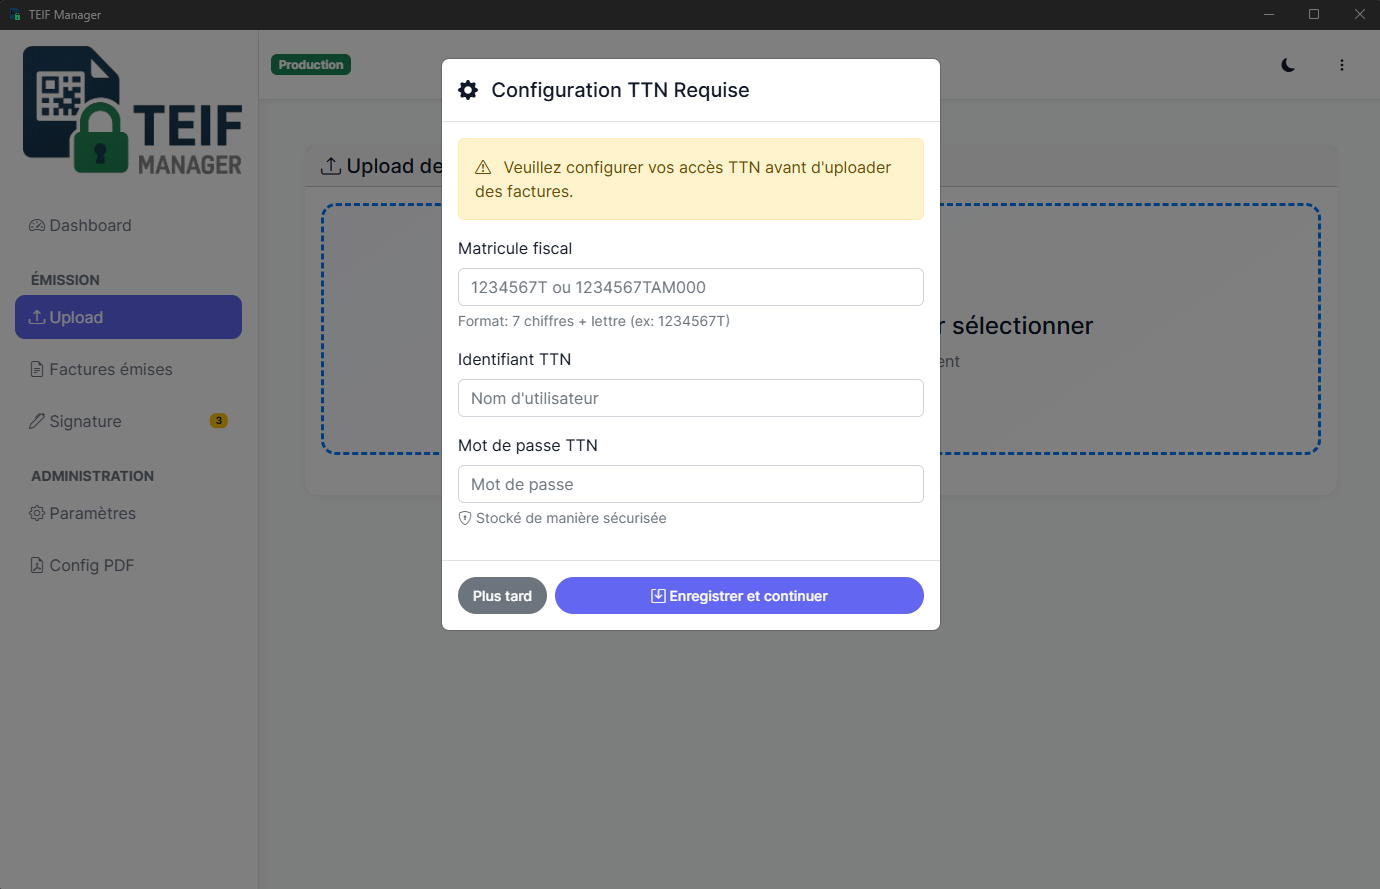
Task: Open Paramètres settings page
Action: click(x=92, y=514)
